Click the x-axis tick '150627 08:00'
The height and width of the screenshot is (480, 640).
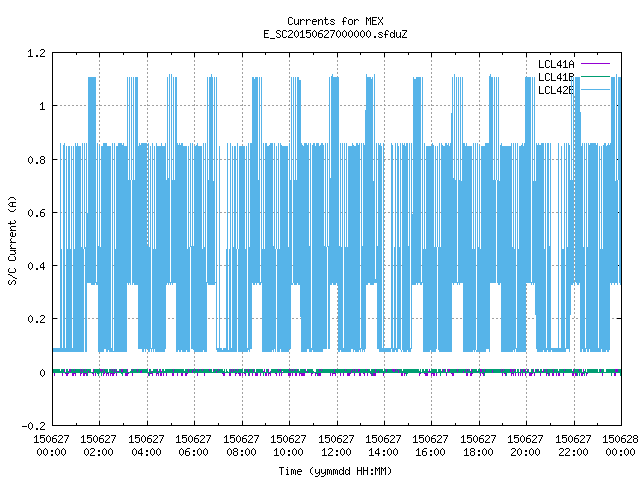[x=241, y=446]
